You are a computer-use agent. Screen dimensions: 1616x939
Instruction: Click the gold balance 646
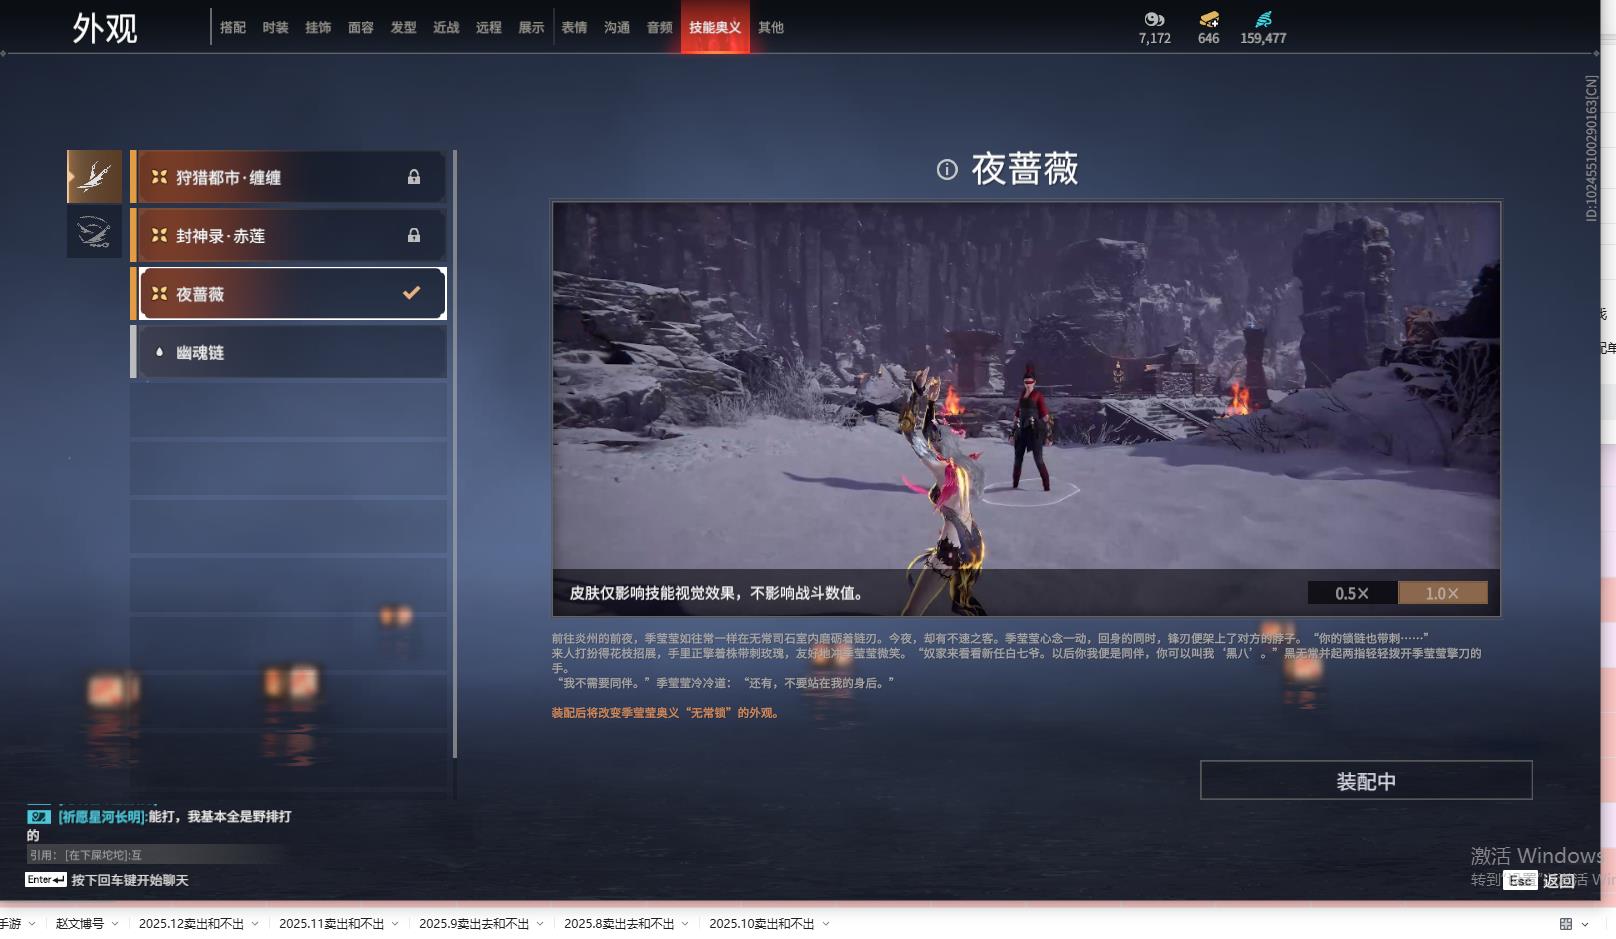coord(1209,38)
